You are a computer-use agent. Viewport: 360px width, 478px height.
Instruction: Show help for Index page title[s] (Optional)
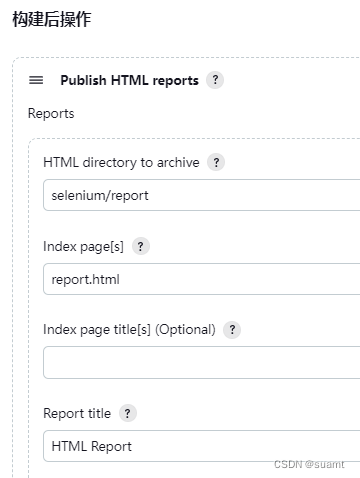tap(232, 330)
